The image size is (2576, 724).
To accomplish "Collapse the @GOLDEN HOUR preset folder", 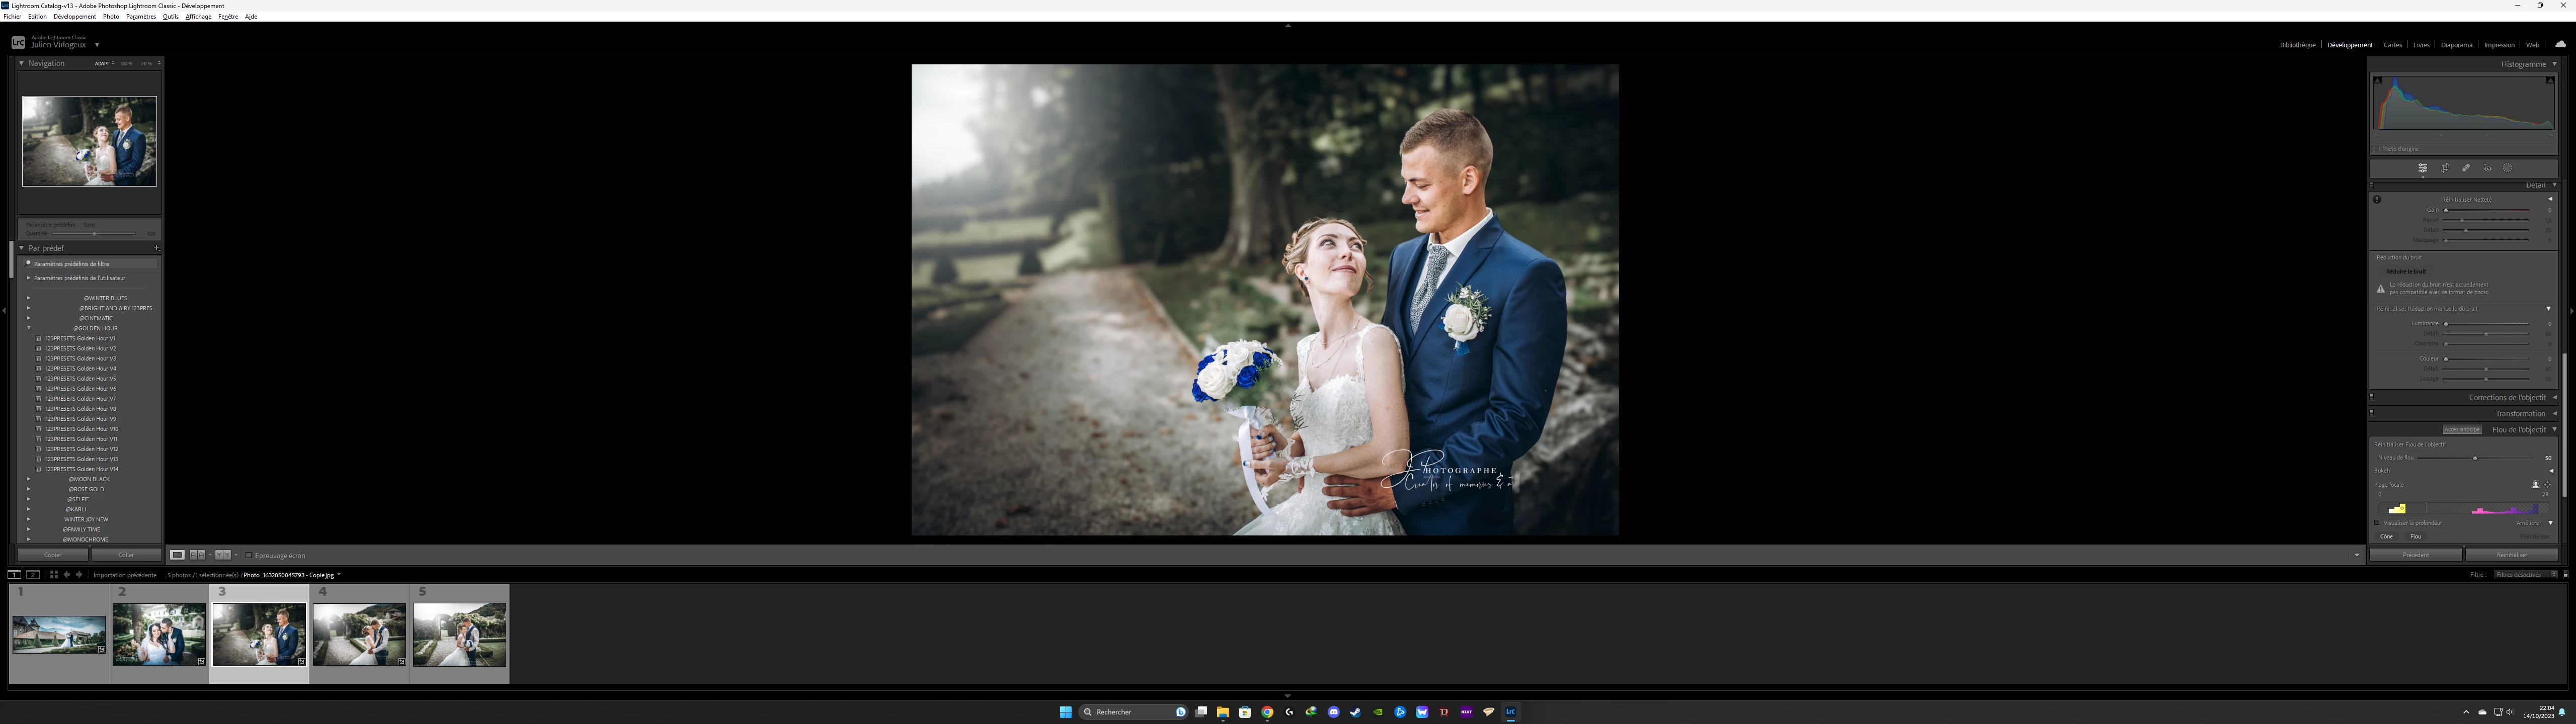I will point(29,328).
